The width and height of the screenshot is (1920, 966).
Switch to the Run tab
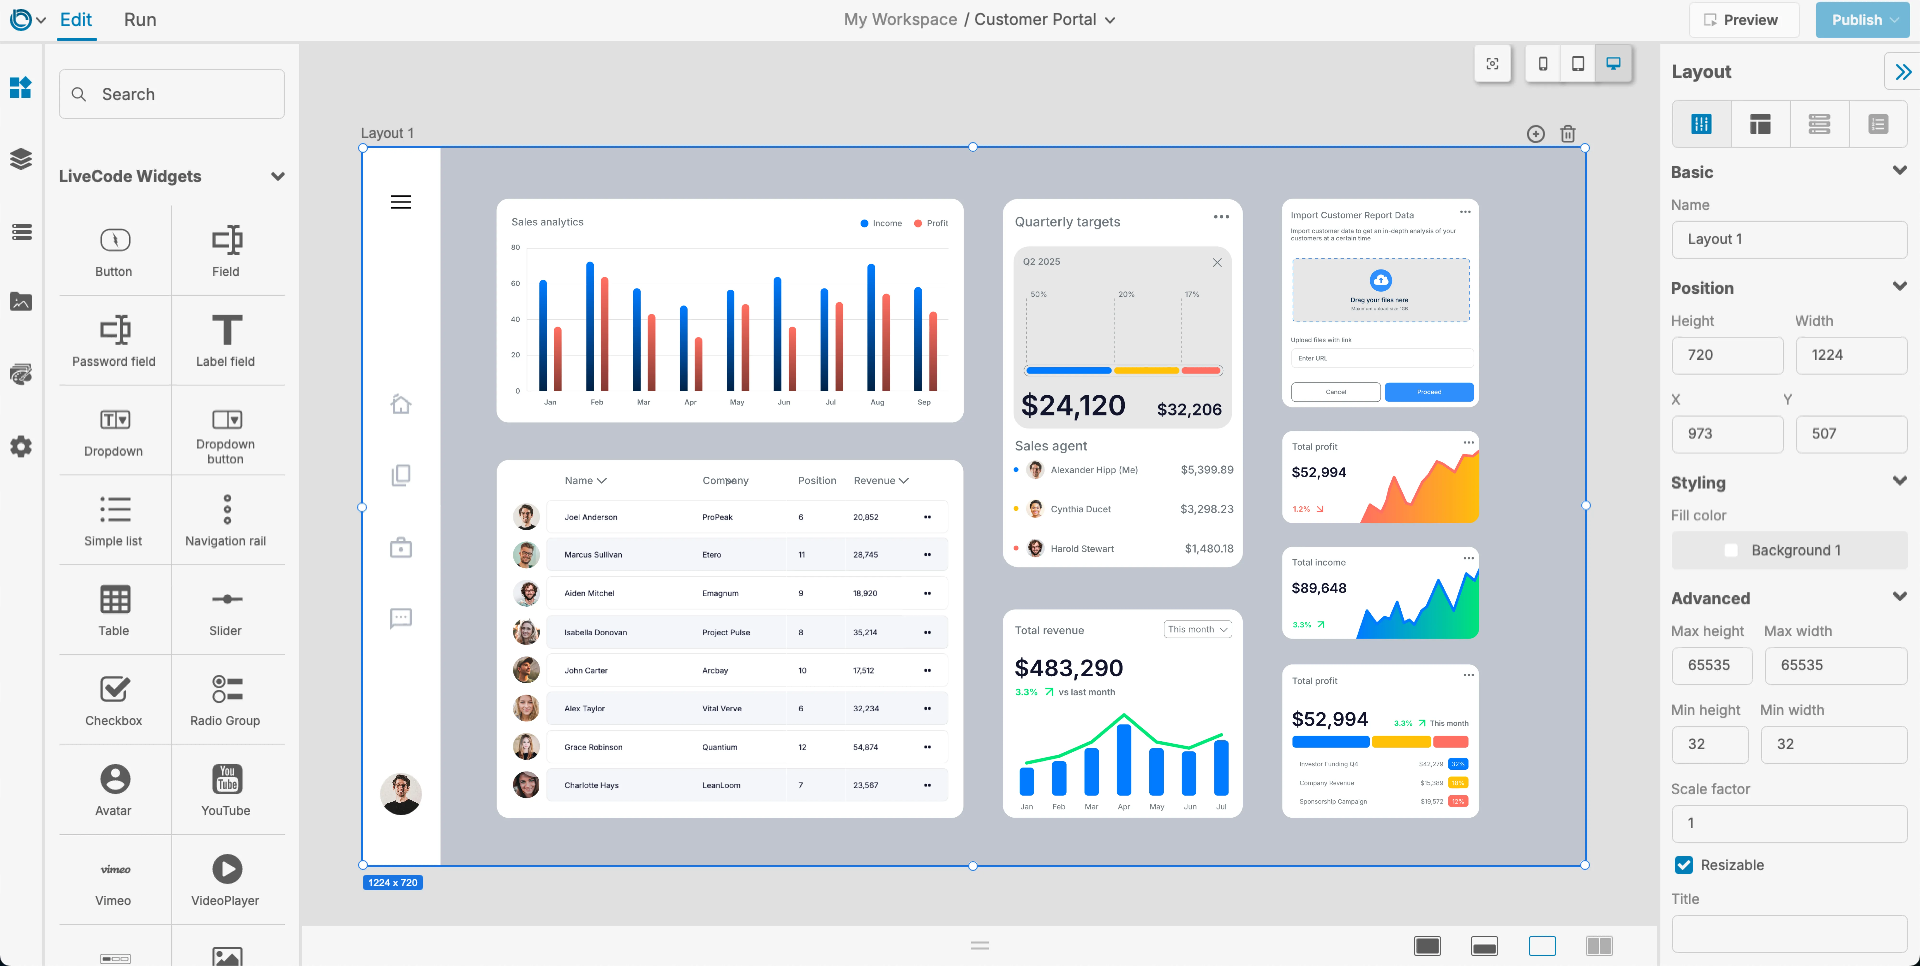140,20
